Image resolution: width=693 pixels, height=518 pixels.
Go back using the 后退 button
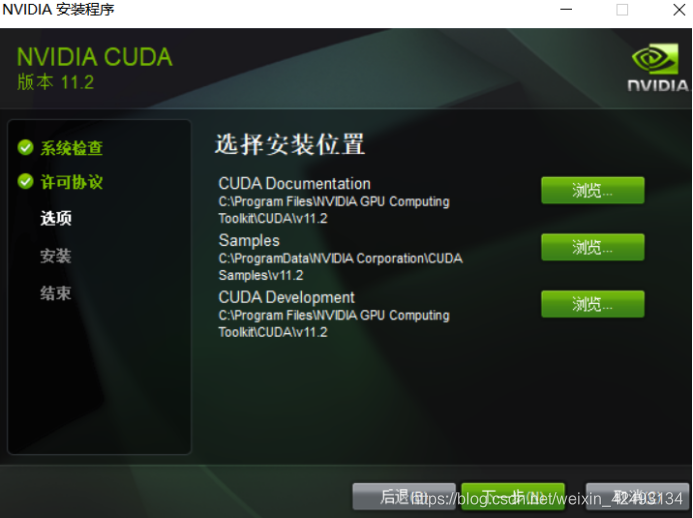(404, 496)
